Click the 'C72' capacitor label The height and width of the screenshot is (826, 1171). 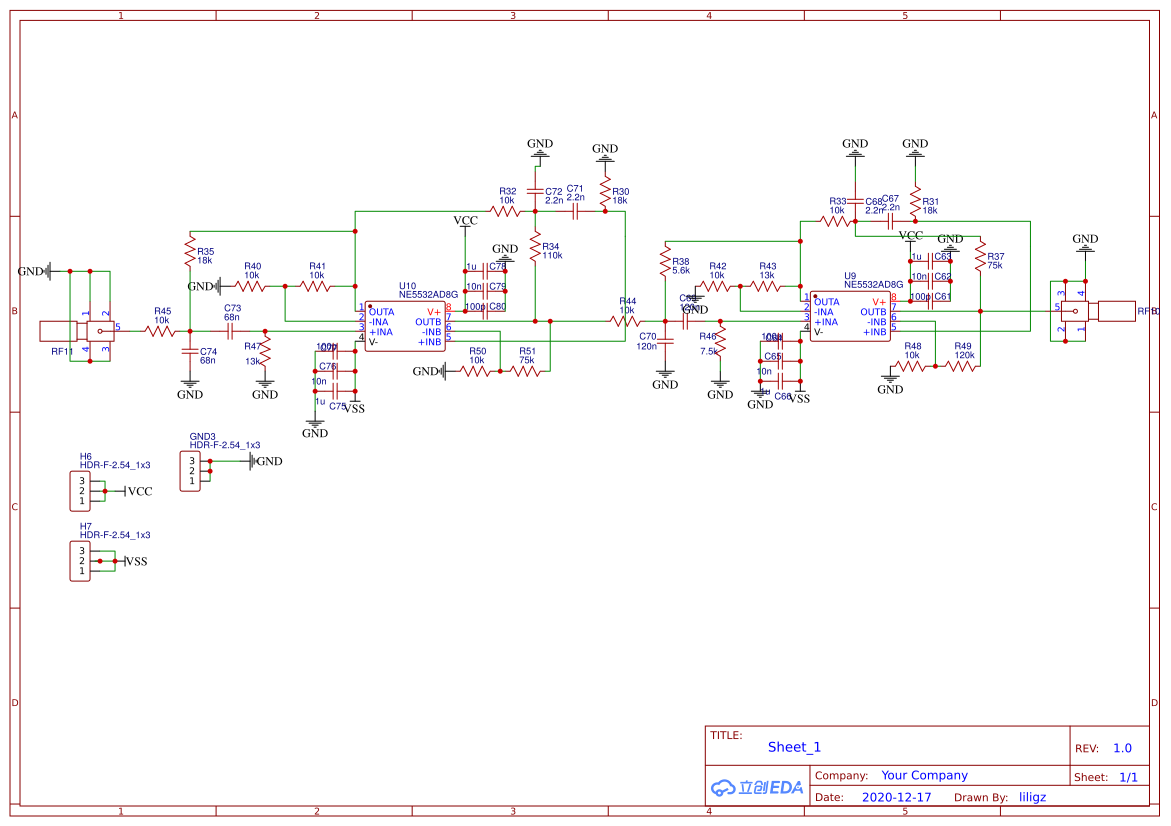click(x=553, y=192)
